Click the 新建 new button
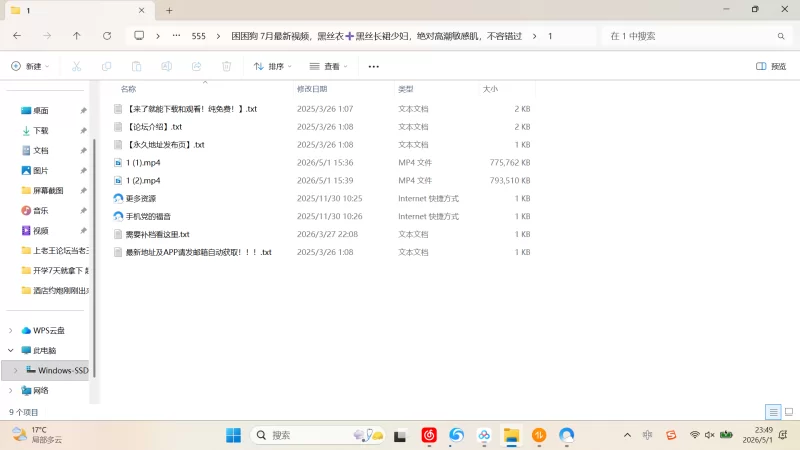 [30, 66]
